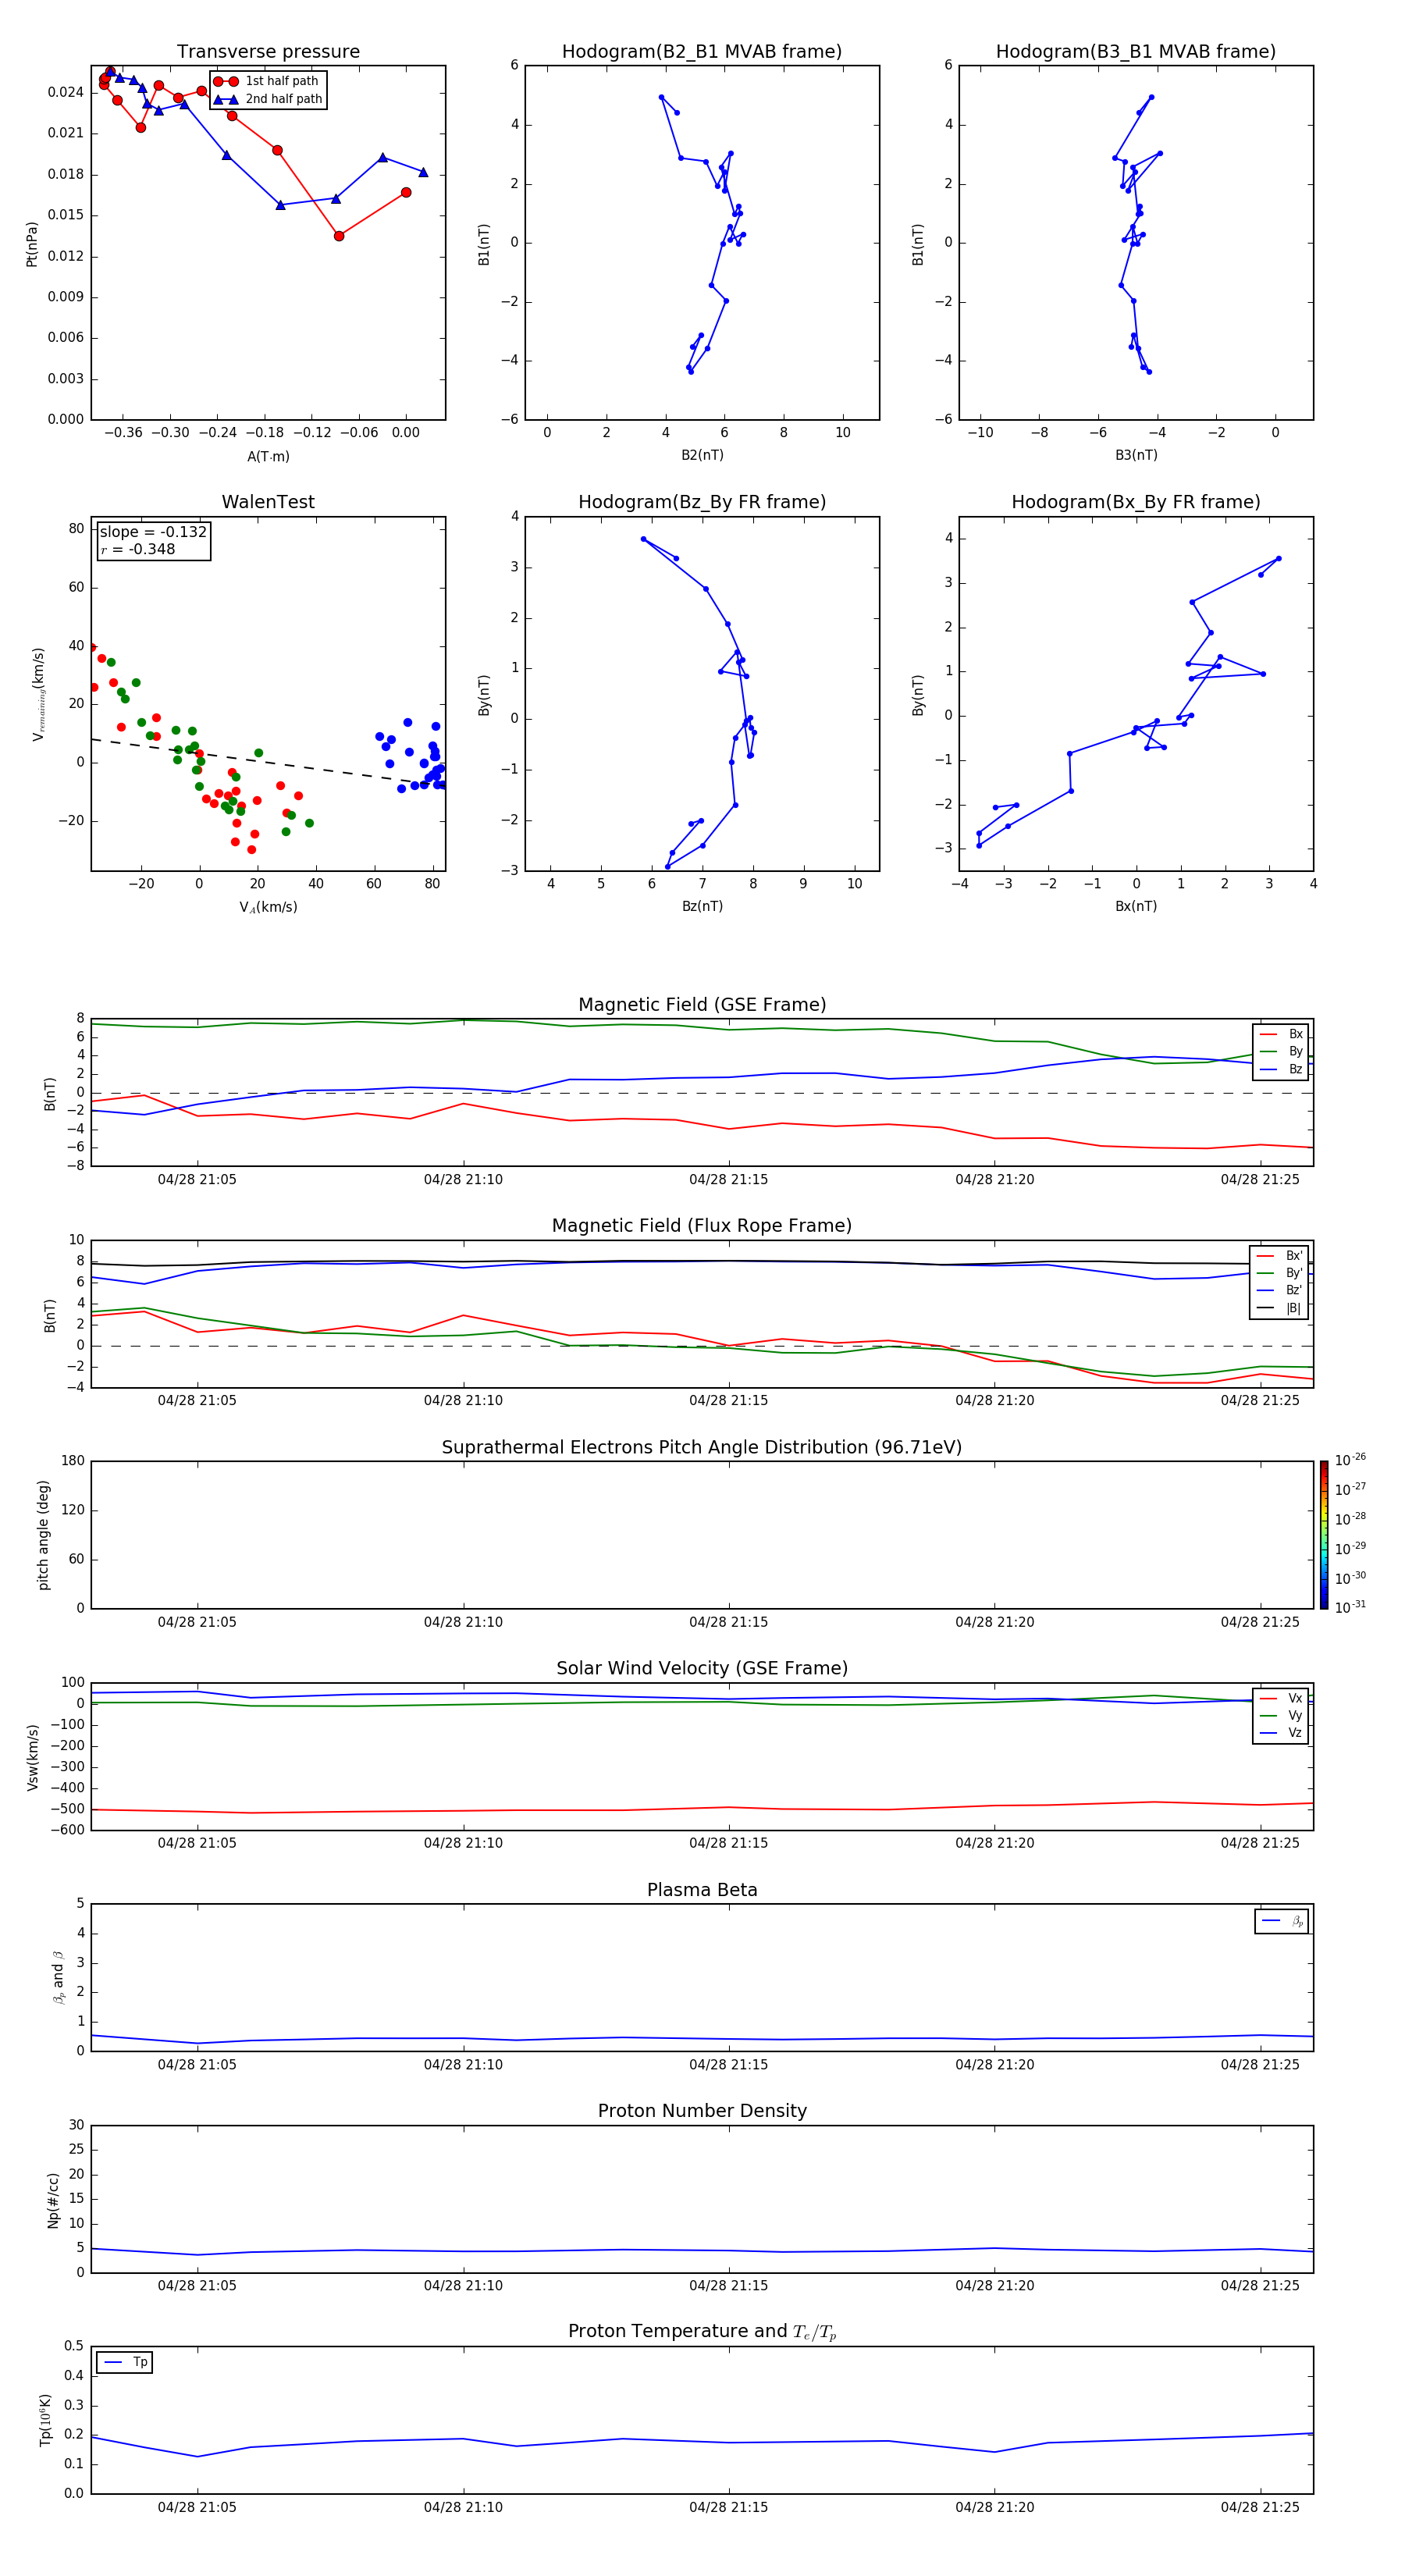Click the Vx red curve in velocity panel
1405x2576 pixels.
pos(702,1808)
